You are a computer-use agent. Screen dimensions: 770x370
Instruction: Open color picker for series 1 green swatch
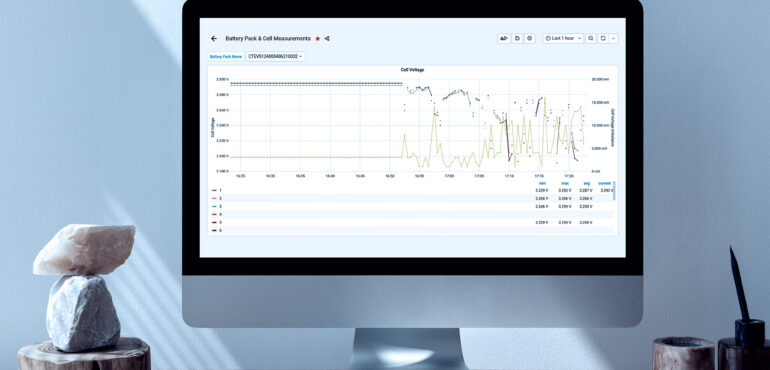214,190
